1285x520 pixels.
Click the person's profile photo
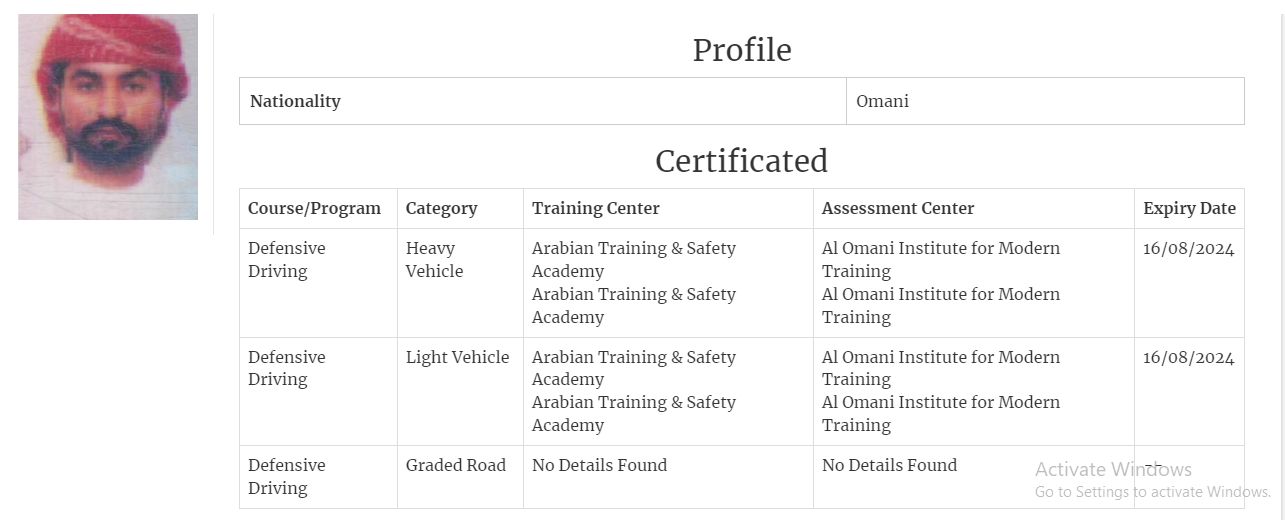pos(108,117)
